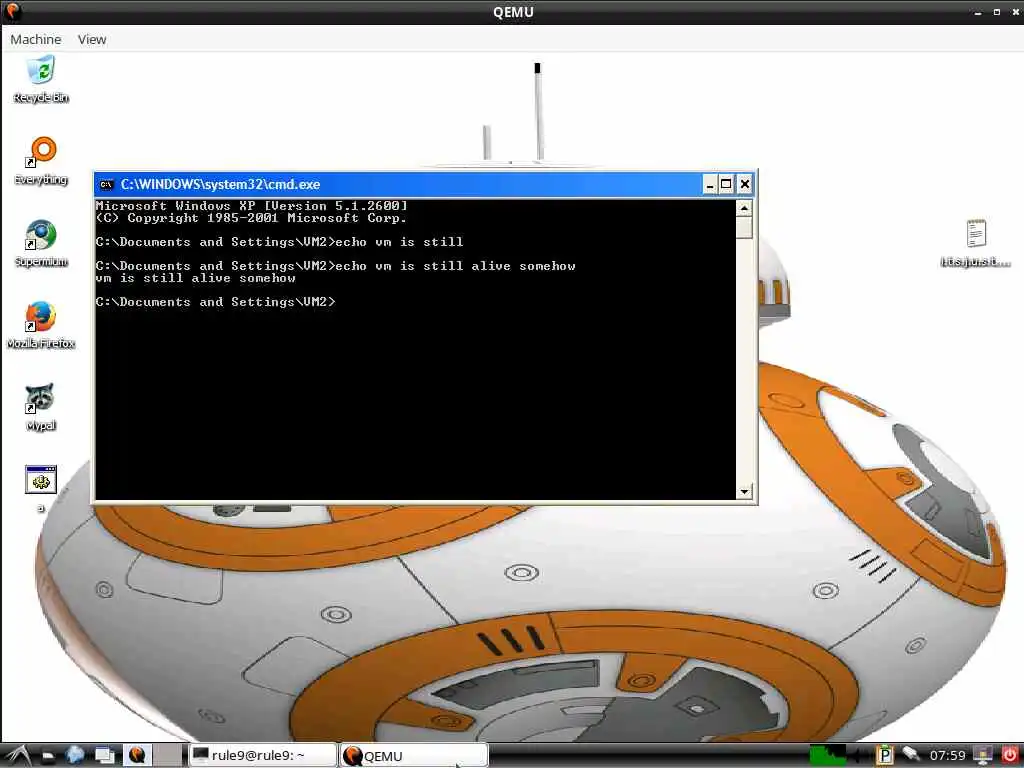Viewport: 1024px width, 768px height.
Task: Switch to the QEMU taskbar button
Action: coord(414,756)
